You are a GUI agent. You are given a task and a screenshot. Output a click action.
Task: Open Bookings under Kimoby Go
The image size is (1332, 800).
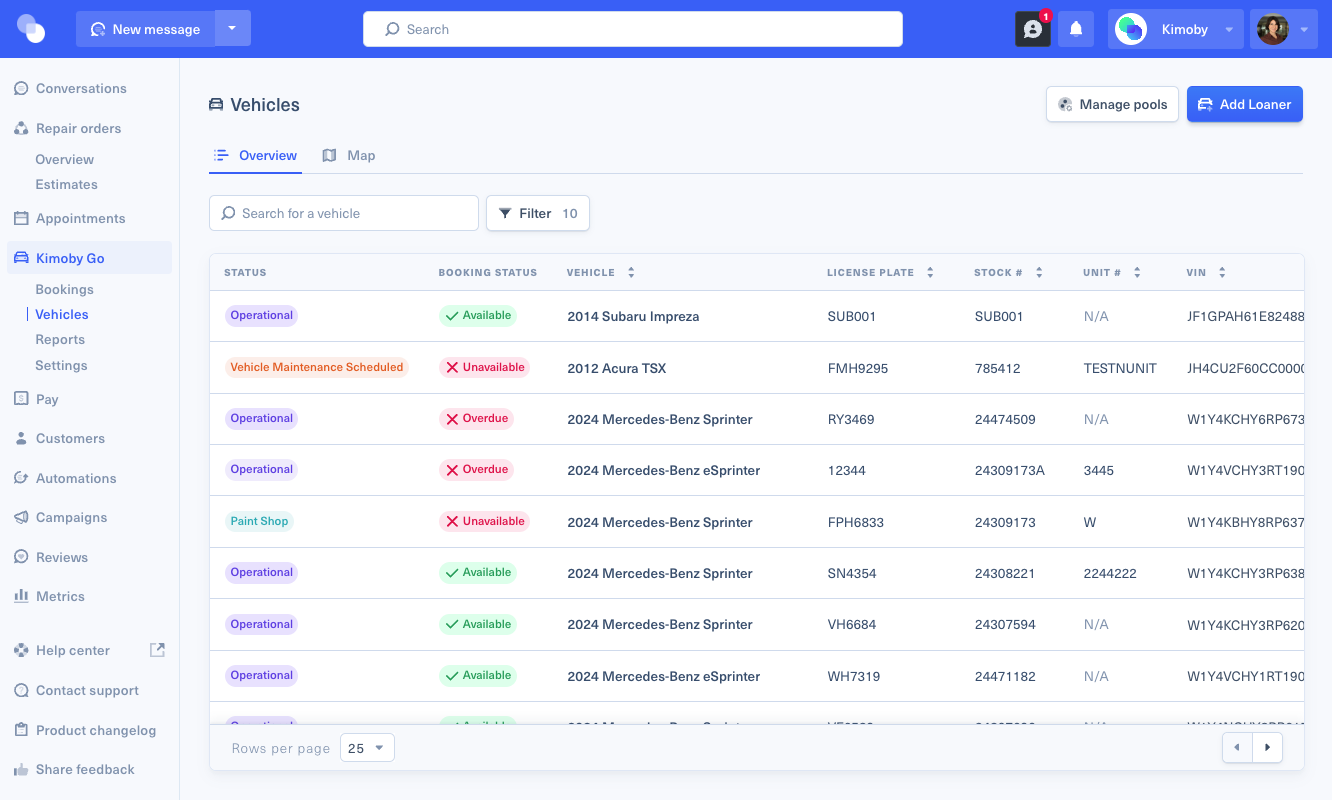coord(64,289)
